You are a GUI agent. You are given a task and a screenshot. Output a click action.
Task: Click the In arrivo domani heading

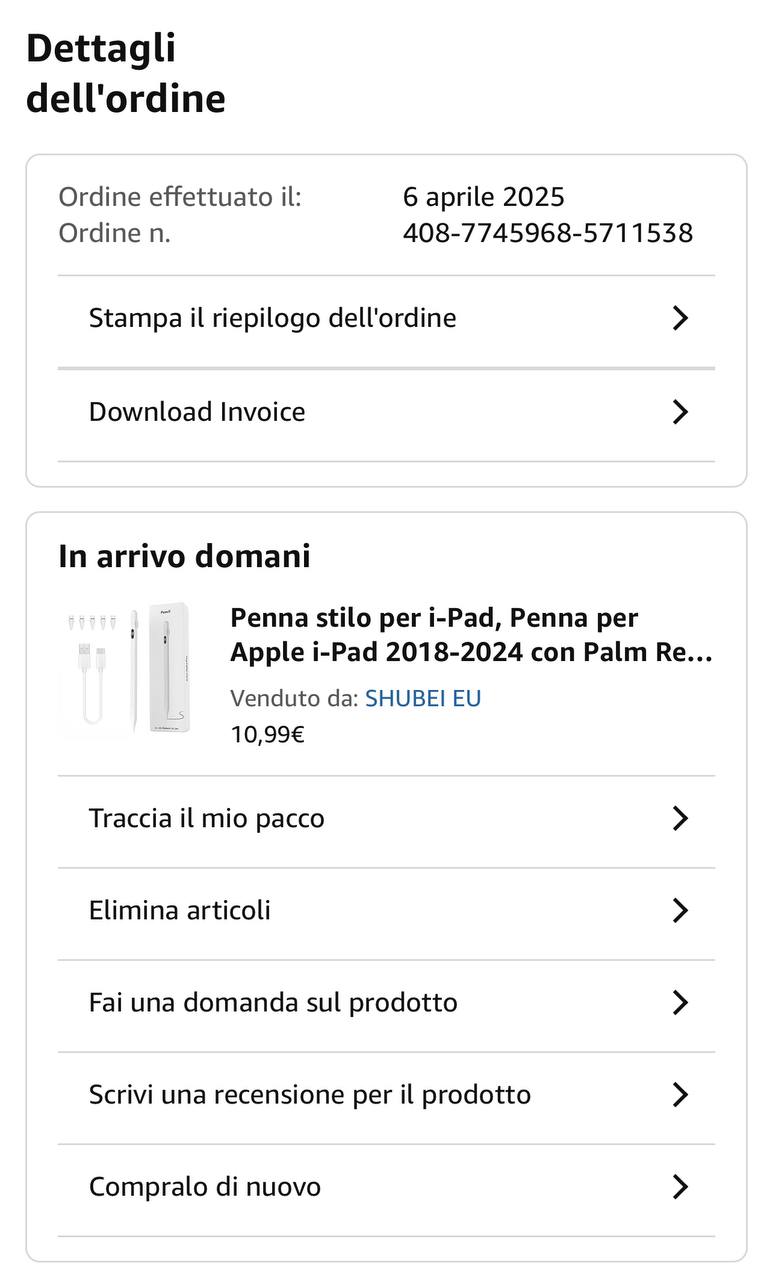coord(184,556)
